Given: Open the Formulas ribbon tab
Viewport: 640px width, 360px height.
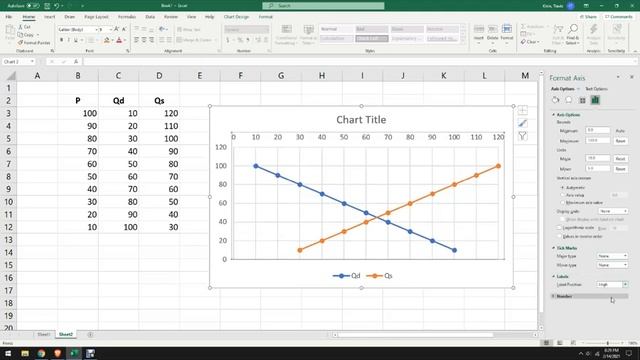Looking at the screenshot, I should coord(127,17).
